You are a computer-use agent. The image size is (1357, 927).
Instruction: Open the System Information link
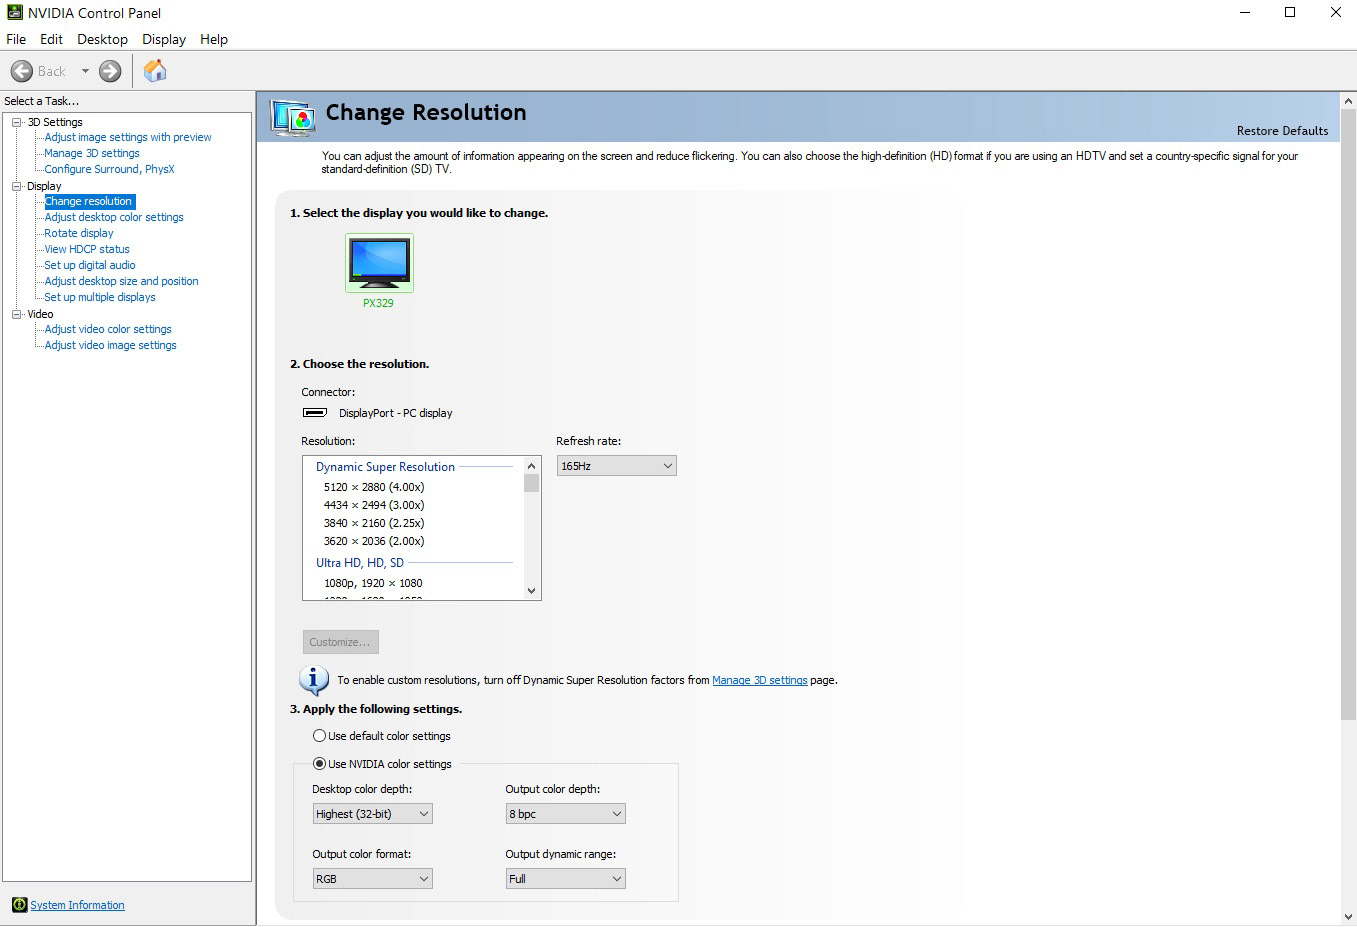click(77, 905)
